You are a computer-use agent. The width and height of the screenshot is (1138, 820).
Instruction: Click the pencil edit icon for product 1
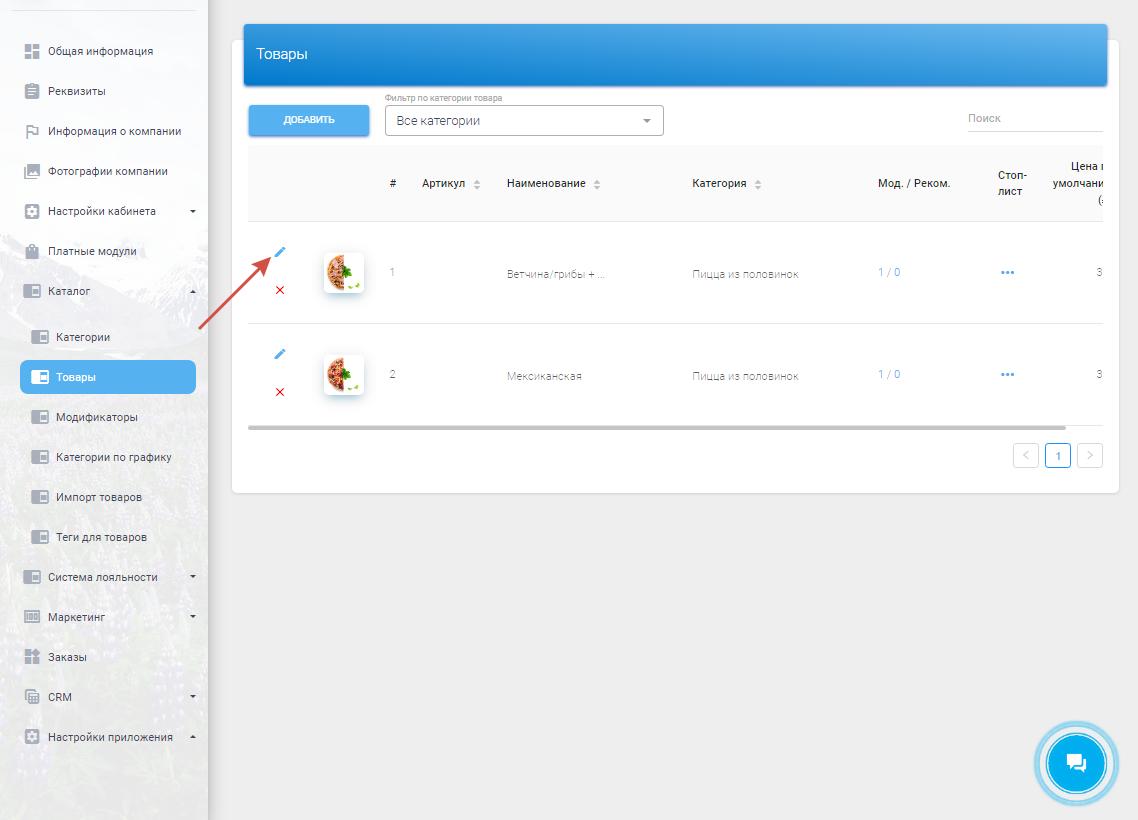point(280,251)
